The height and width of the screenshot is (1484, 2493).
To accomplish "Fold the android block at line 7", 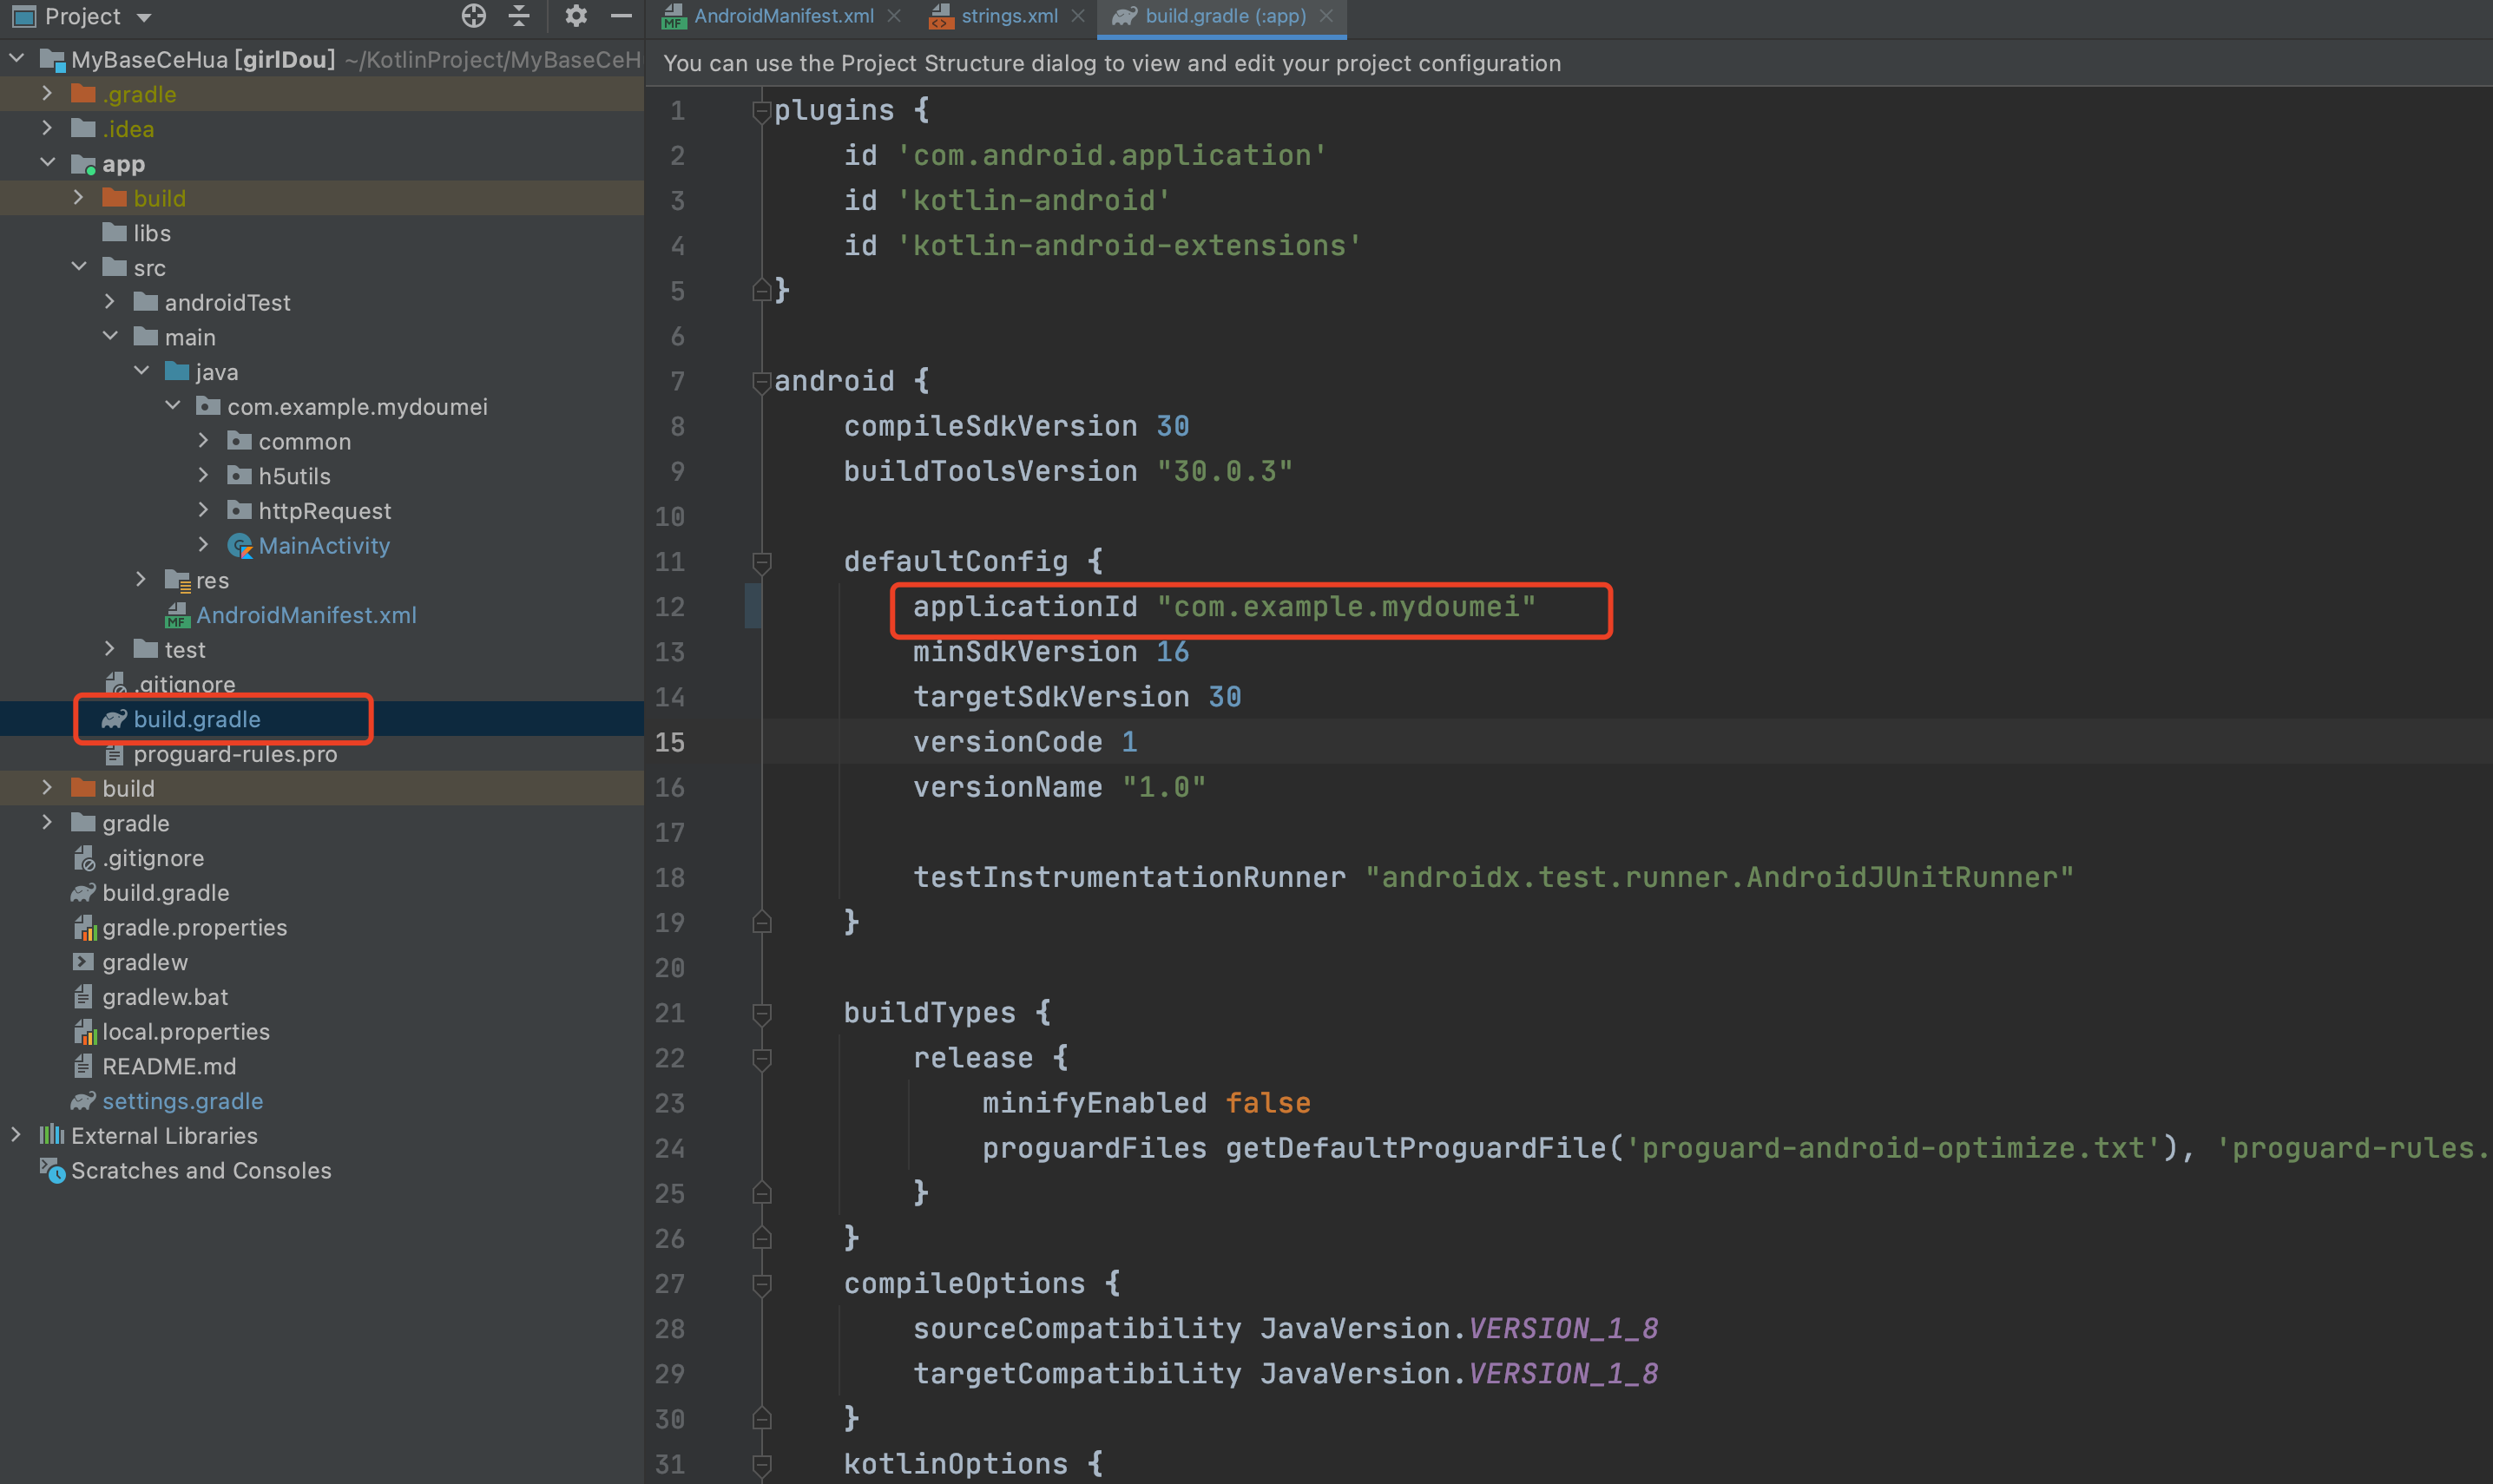I will pyautogui.click(x=761, y=381).
